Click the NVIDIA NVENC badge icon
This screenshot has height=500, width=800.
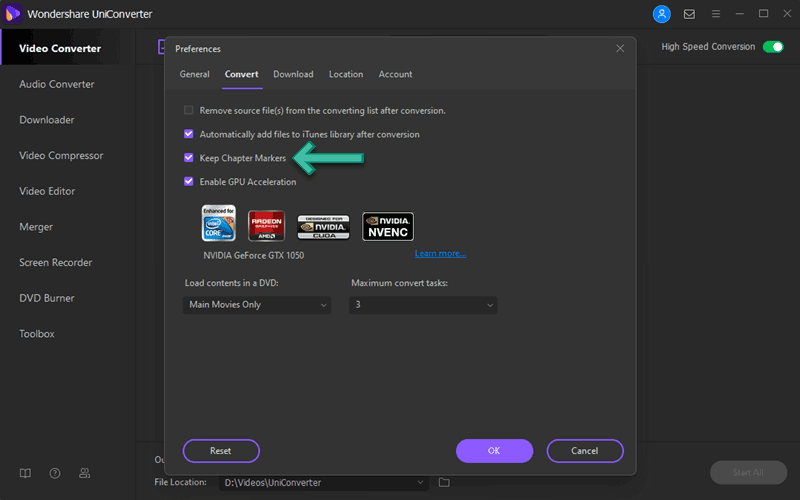(x=388, y=227)
